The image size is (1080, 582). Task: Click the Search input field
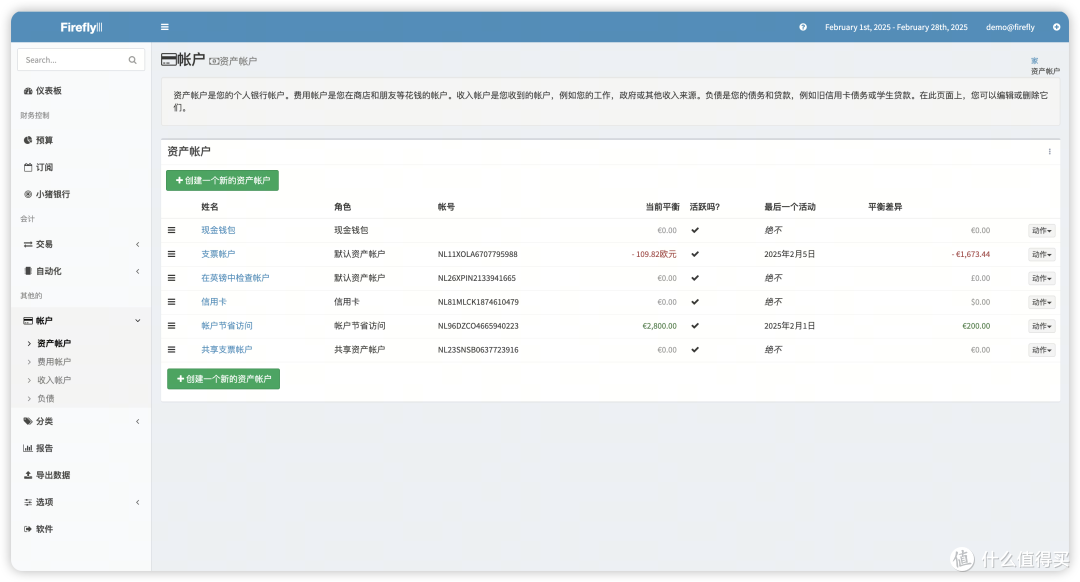[81, 60]
